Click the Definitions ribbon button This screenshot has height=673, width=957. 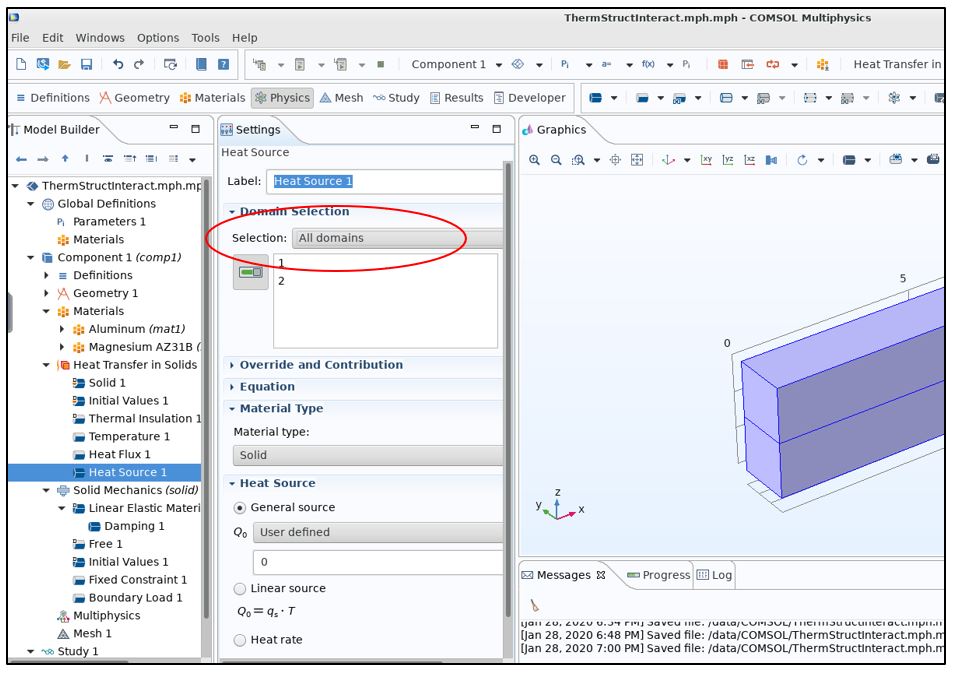click(52, 98)
